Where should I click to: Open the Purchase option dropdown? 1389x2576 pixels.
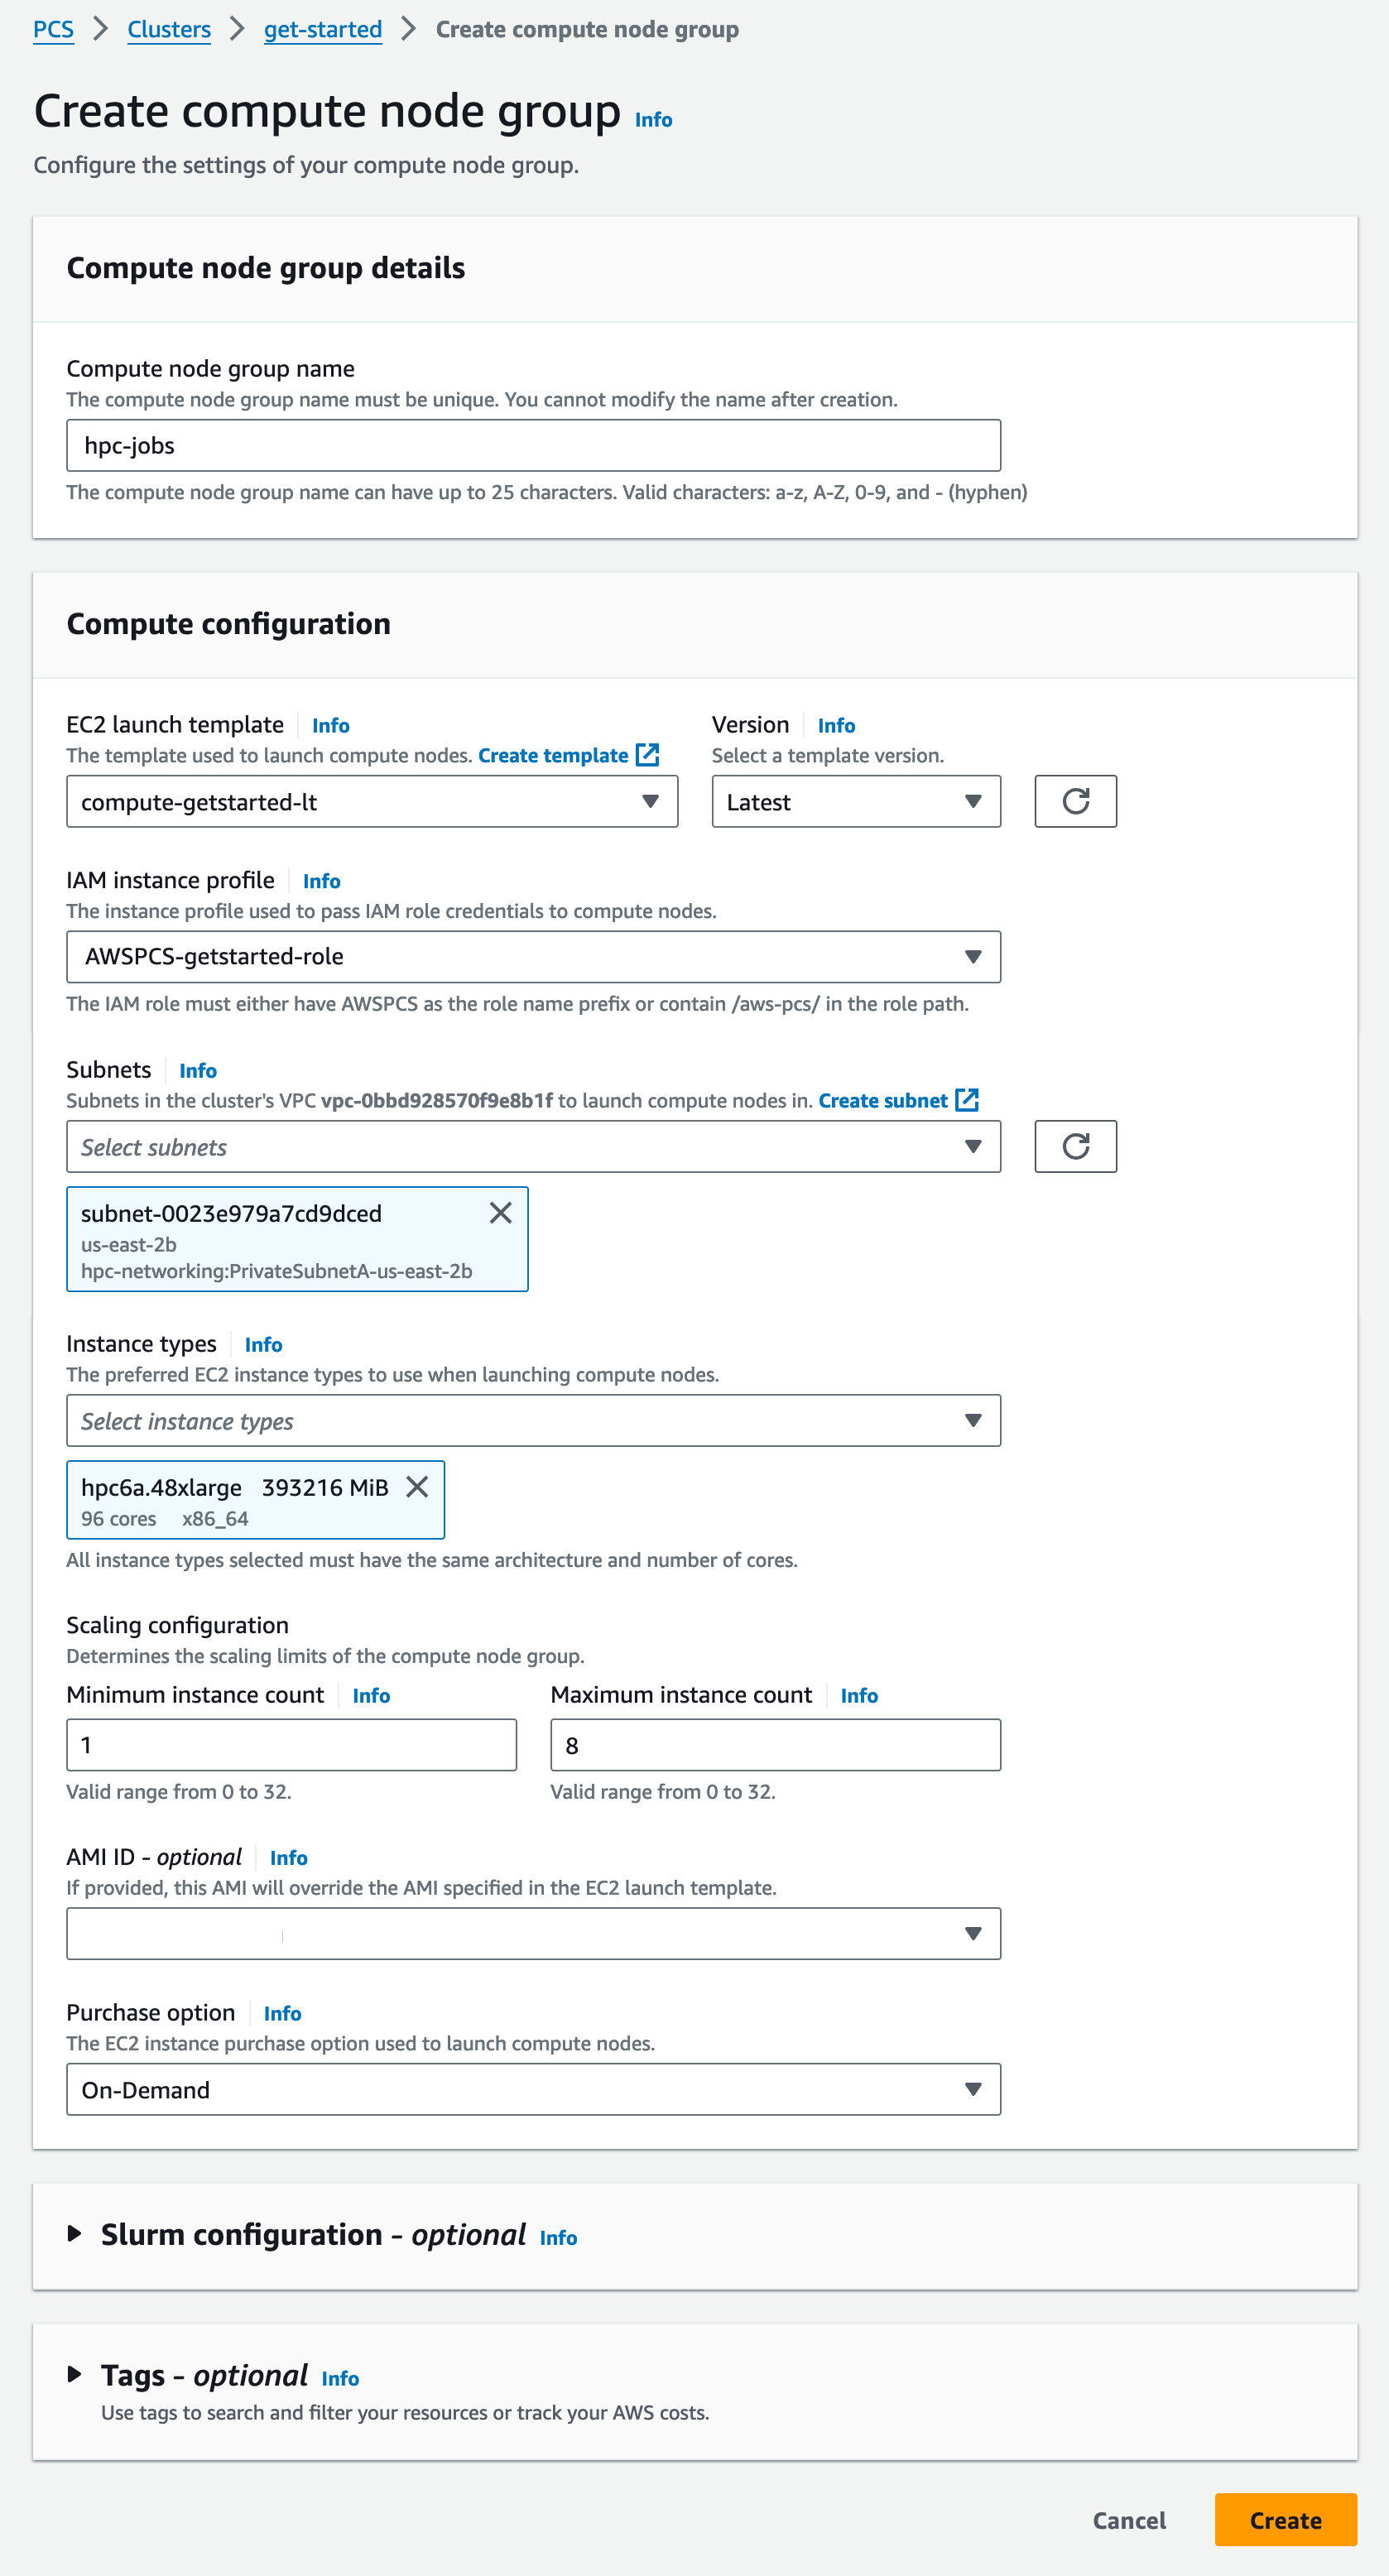(x=533, y=2089)
